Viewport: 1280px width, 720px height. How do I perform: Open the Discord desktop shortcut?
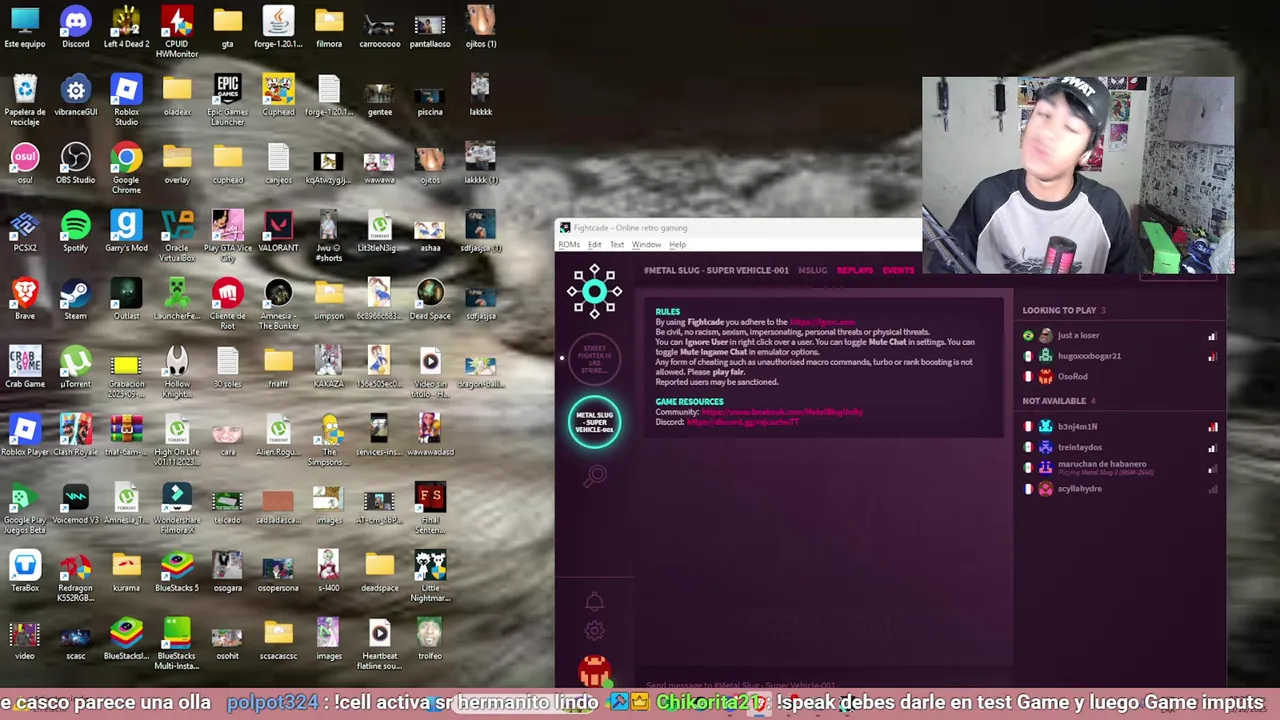(75, 28)
